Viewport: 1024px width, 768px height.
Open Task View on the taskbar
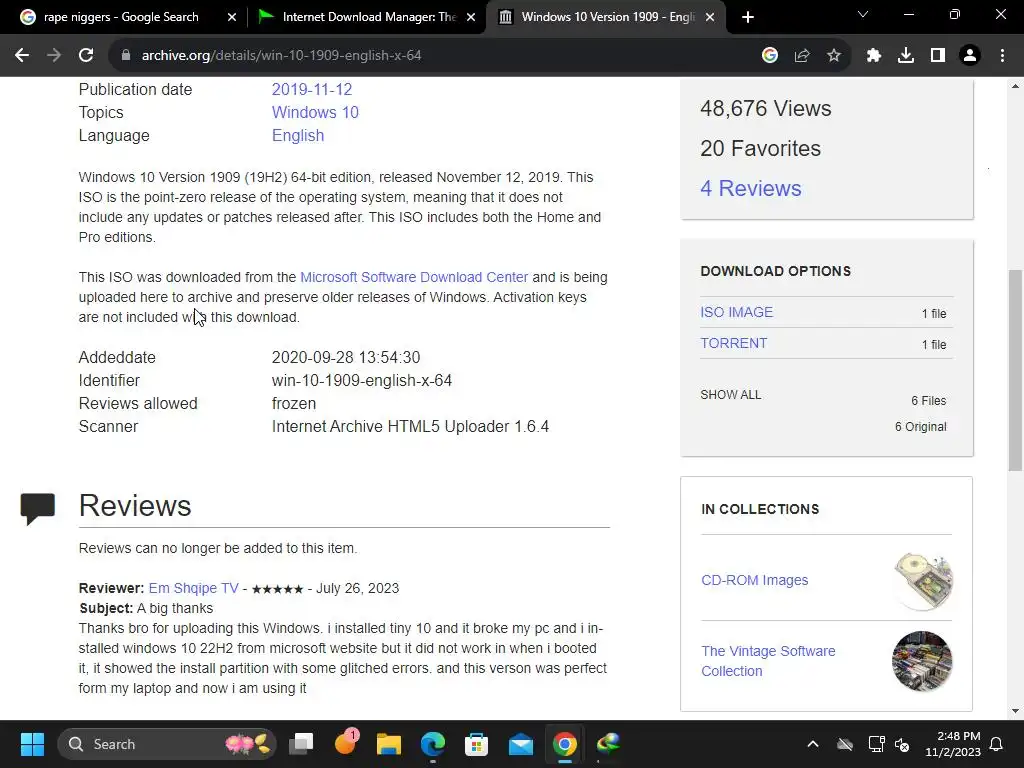(301, 744)
